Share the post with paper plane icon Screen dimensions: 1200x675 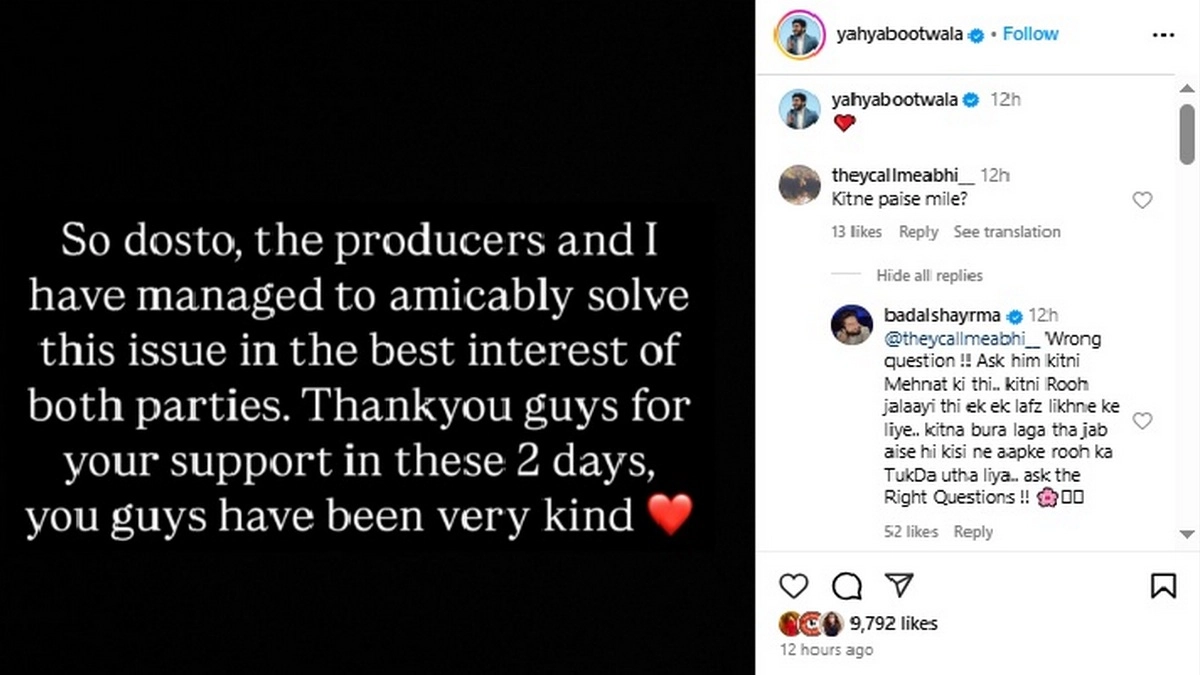coord(900,586)
